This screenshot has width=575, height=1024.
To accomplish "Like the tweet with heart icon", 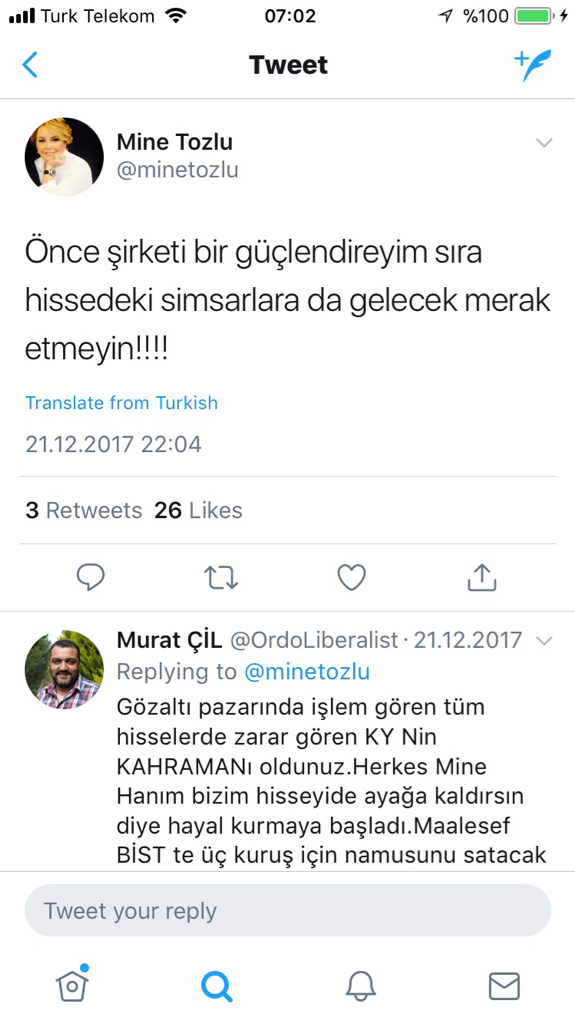I will pyautogui.click(x=352, y=577).
